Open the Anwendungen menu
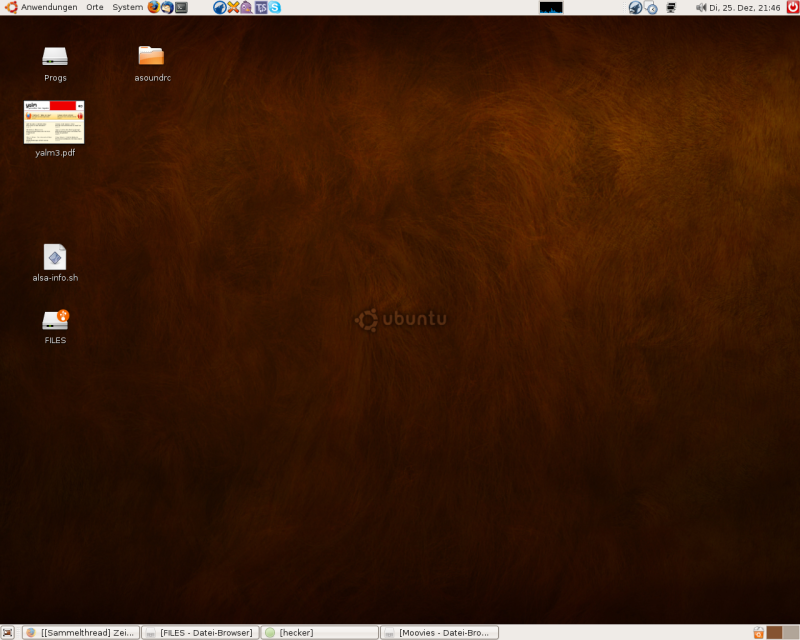Image resolution: width=800 pixels, height=640 pixels. pos(49,7)
